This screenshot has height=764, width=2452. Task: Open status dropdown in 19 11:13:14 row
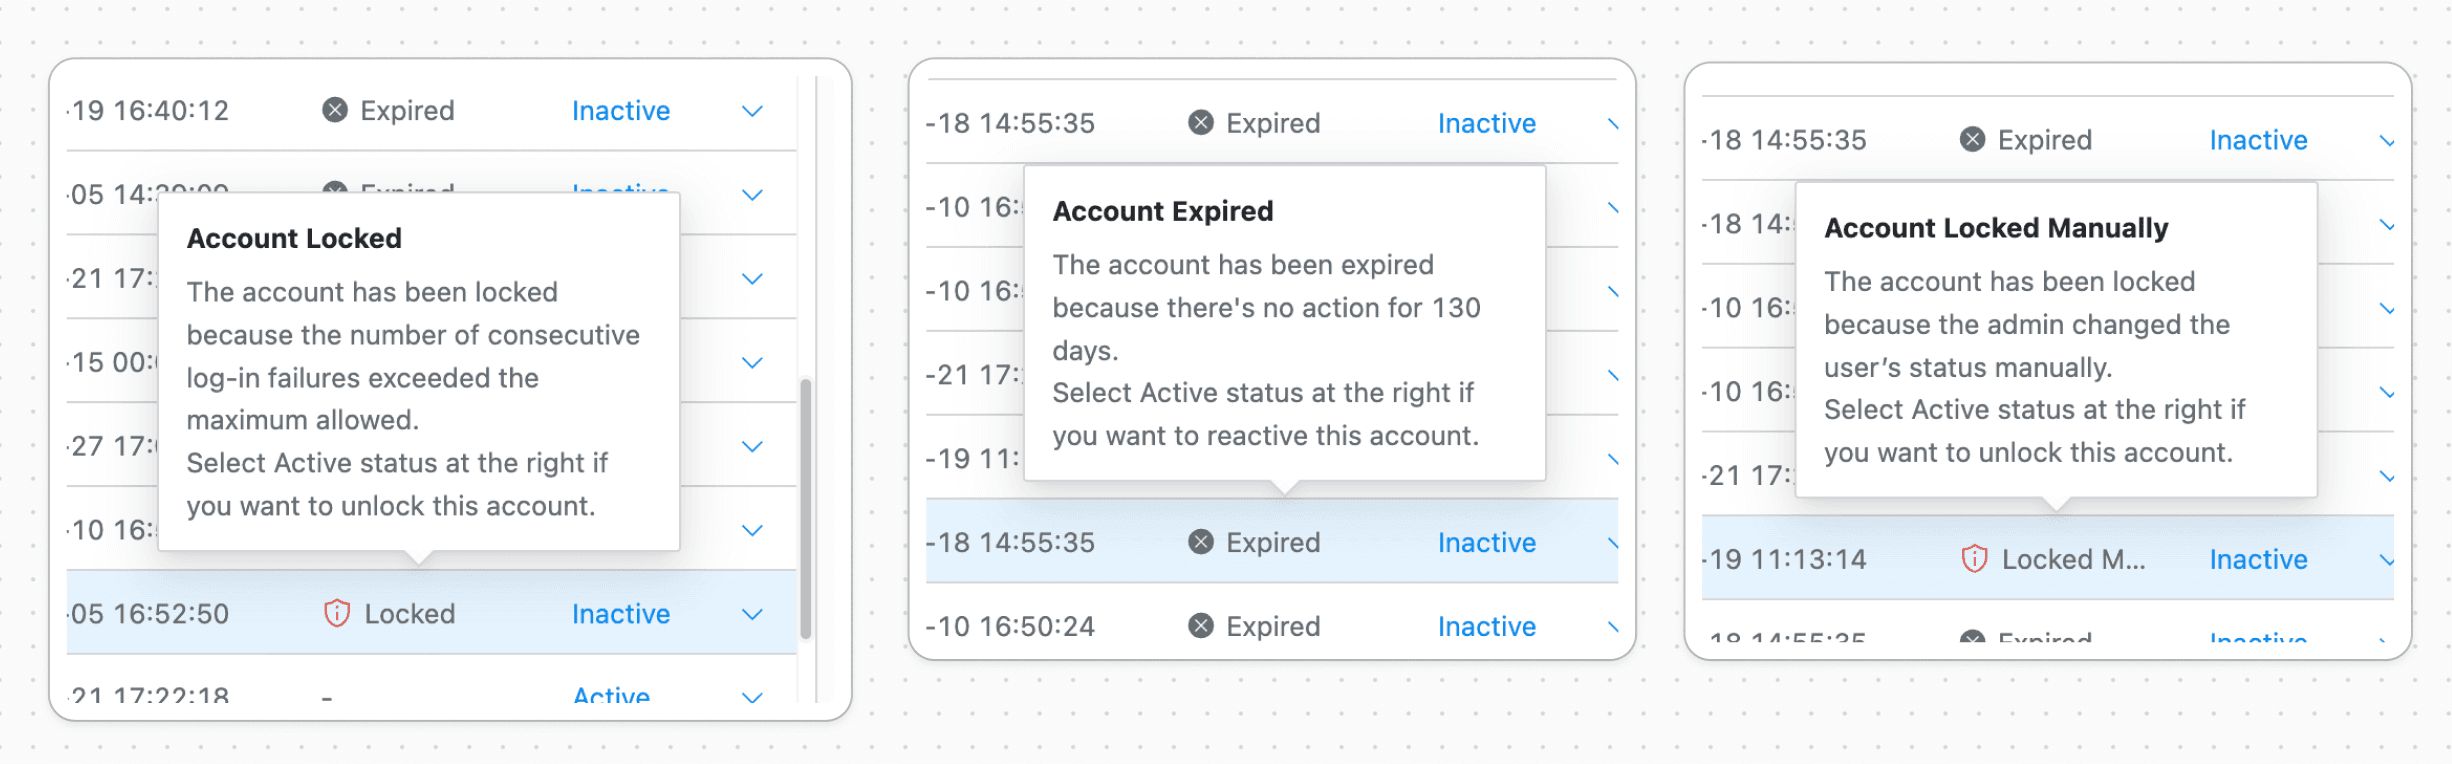[x=2387, y=560]
